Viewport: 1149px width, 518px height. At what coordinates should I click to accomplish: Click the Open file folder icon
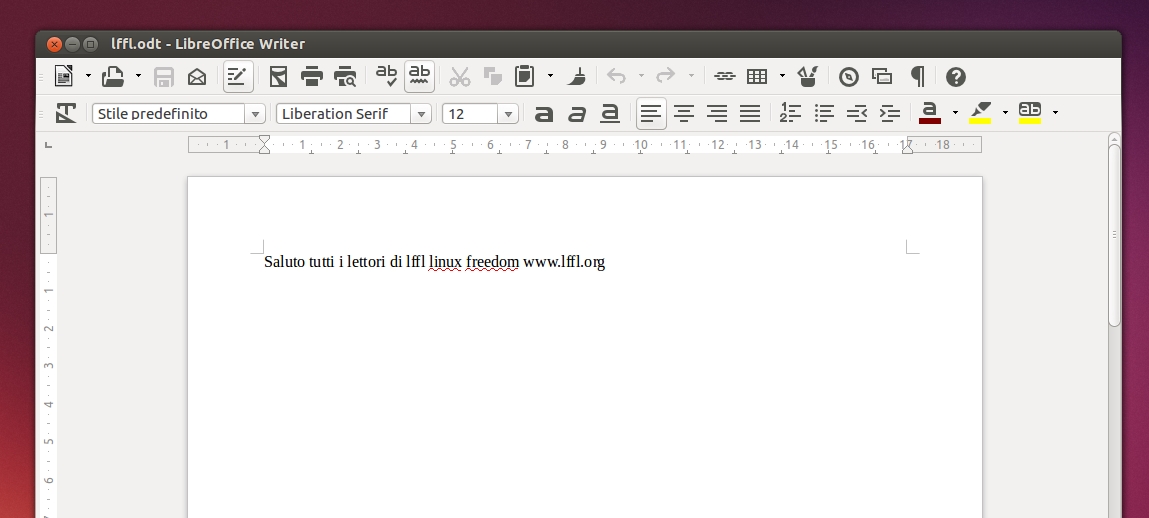[x=113, y=76]
